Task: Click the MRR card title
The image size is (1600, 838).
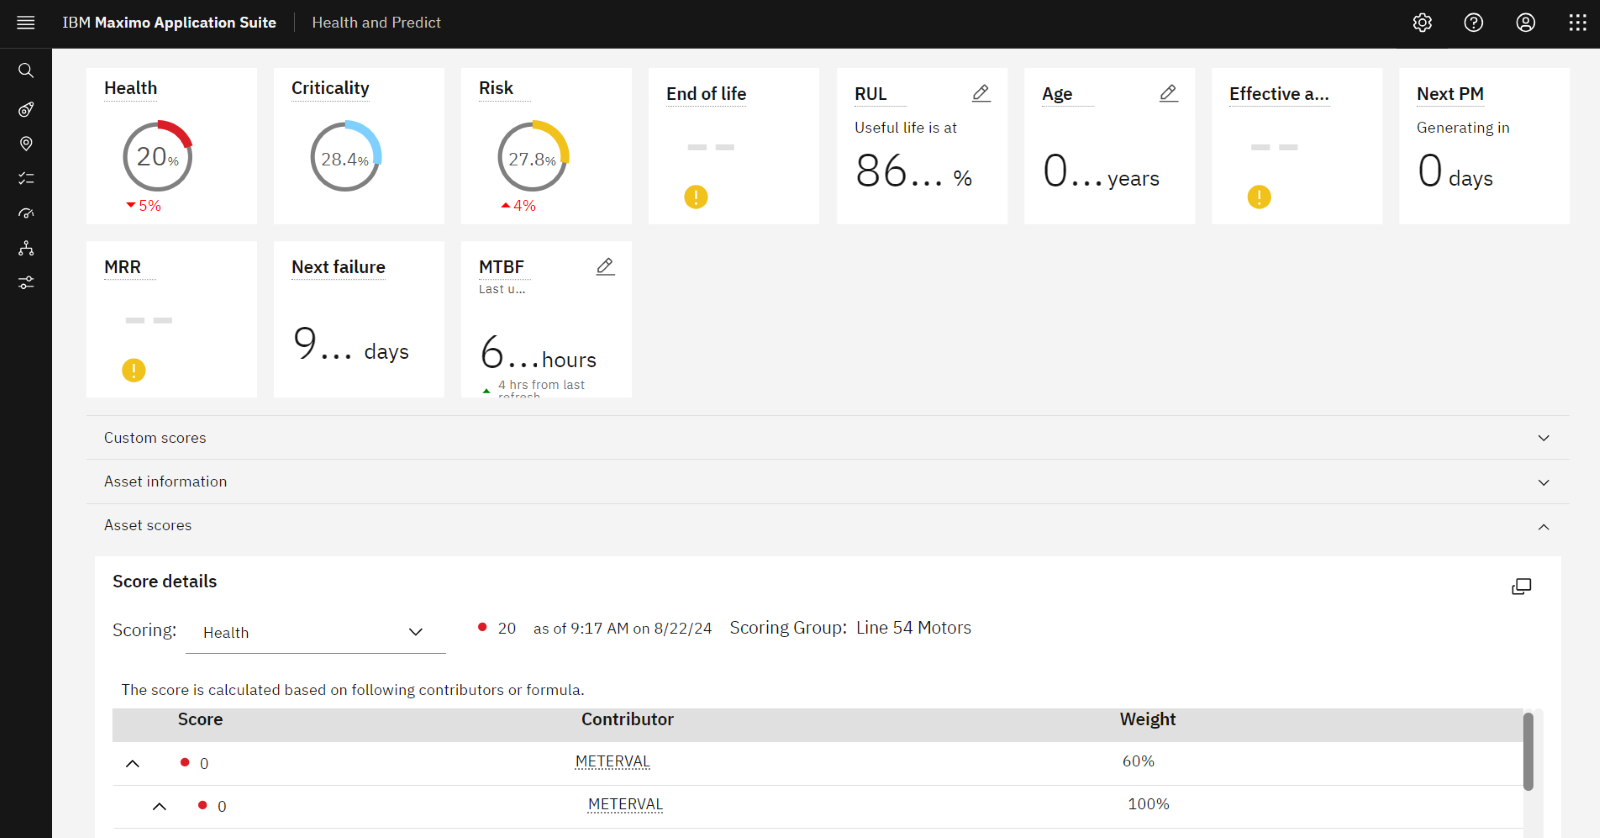Action: (x=122, y=267)
